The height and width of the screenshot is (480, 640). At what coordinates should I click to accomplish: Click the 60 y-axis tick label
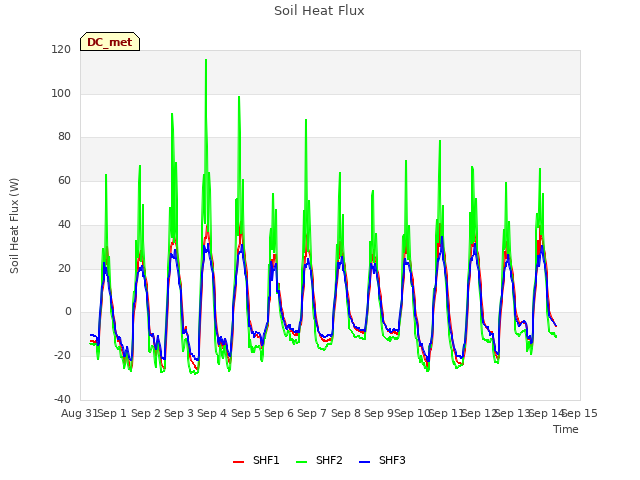click(x=64, y=180)
